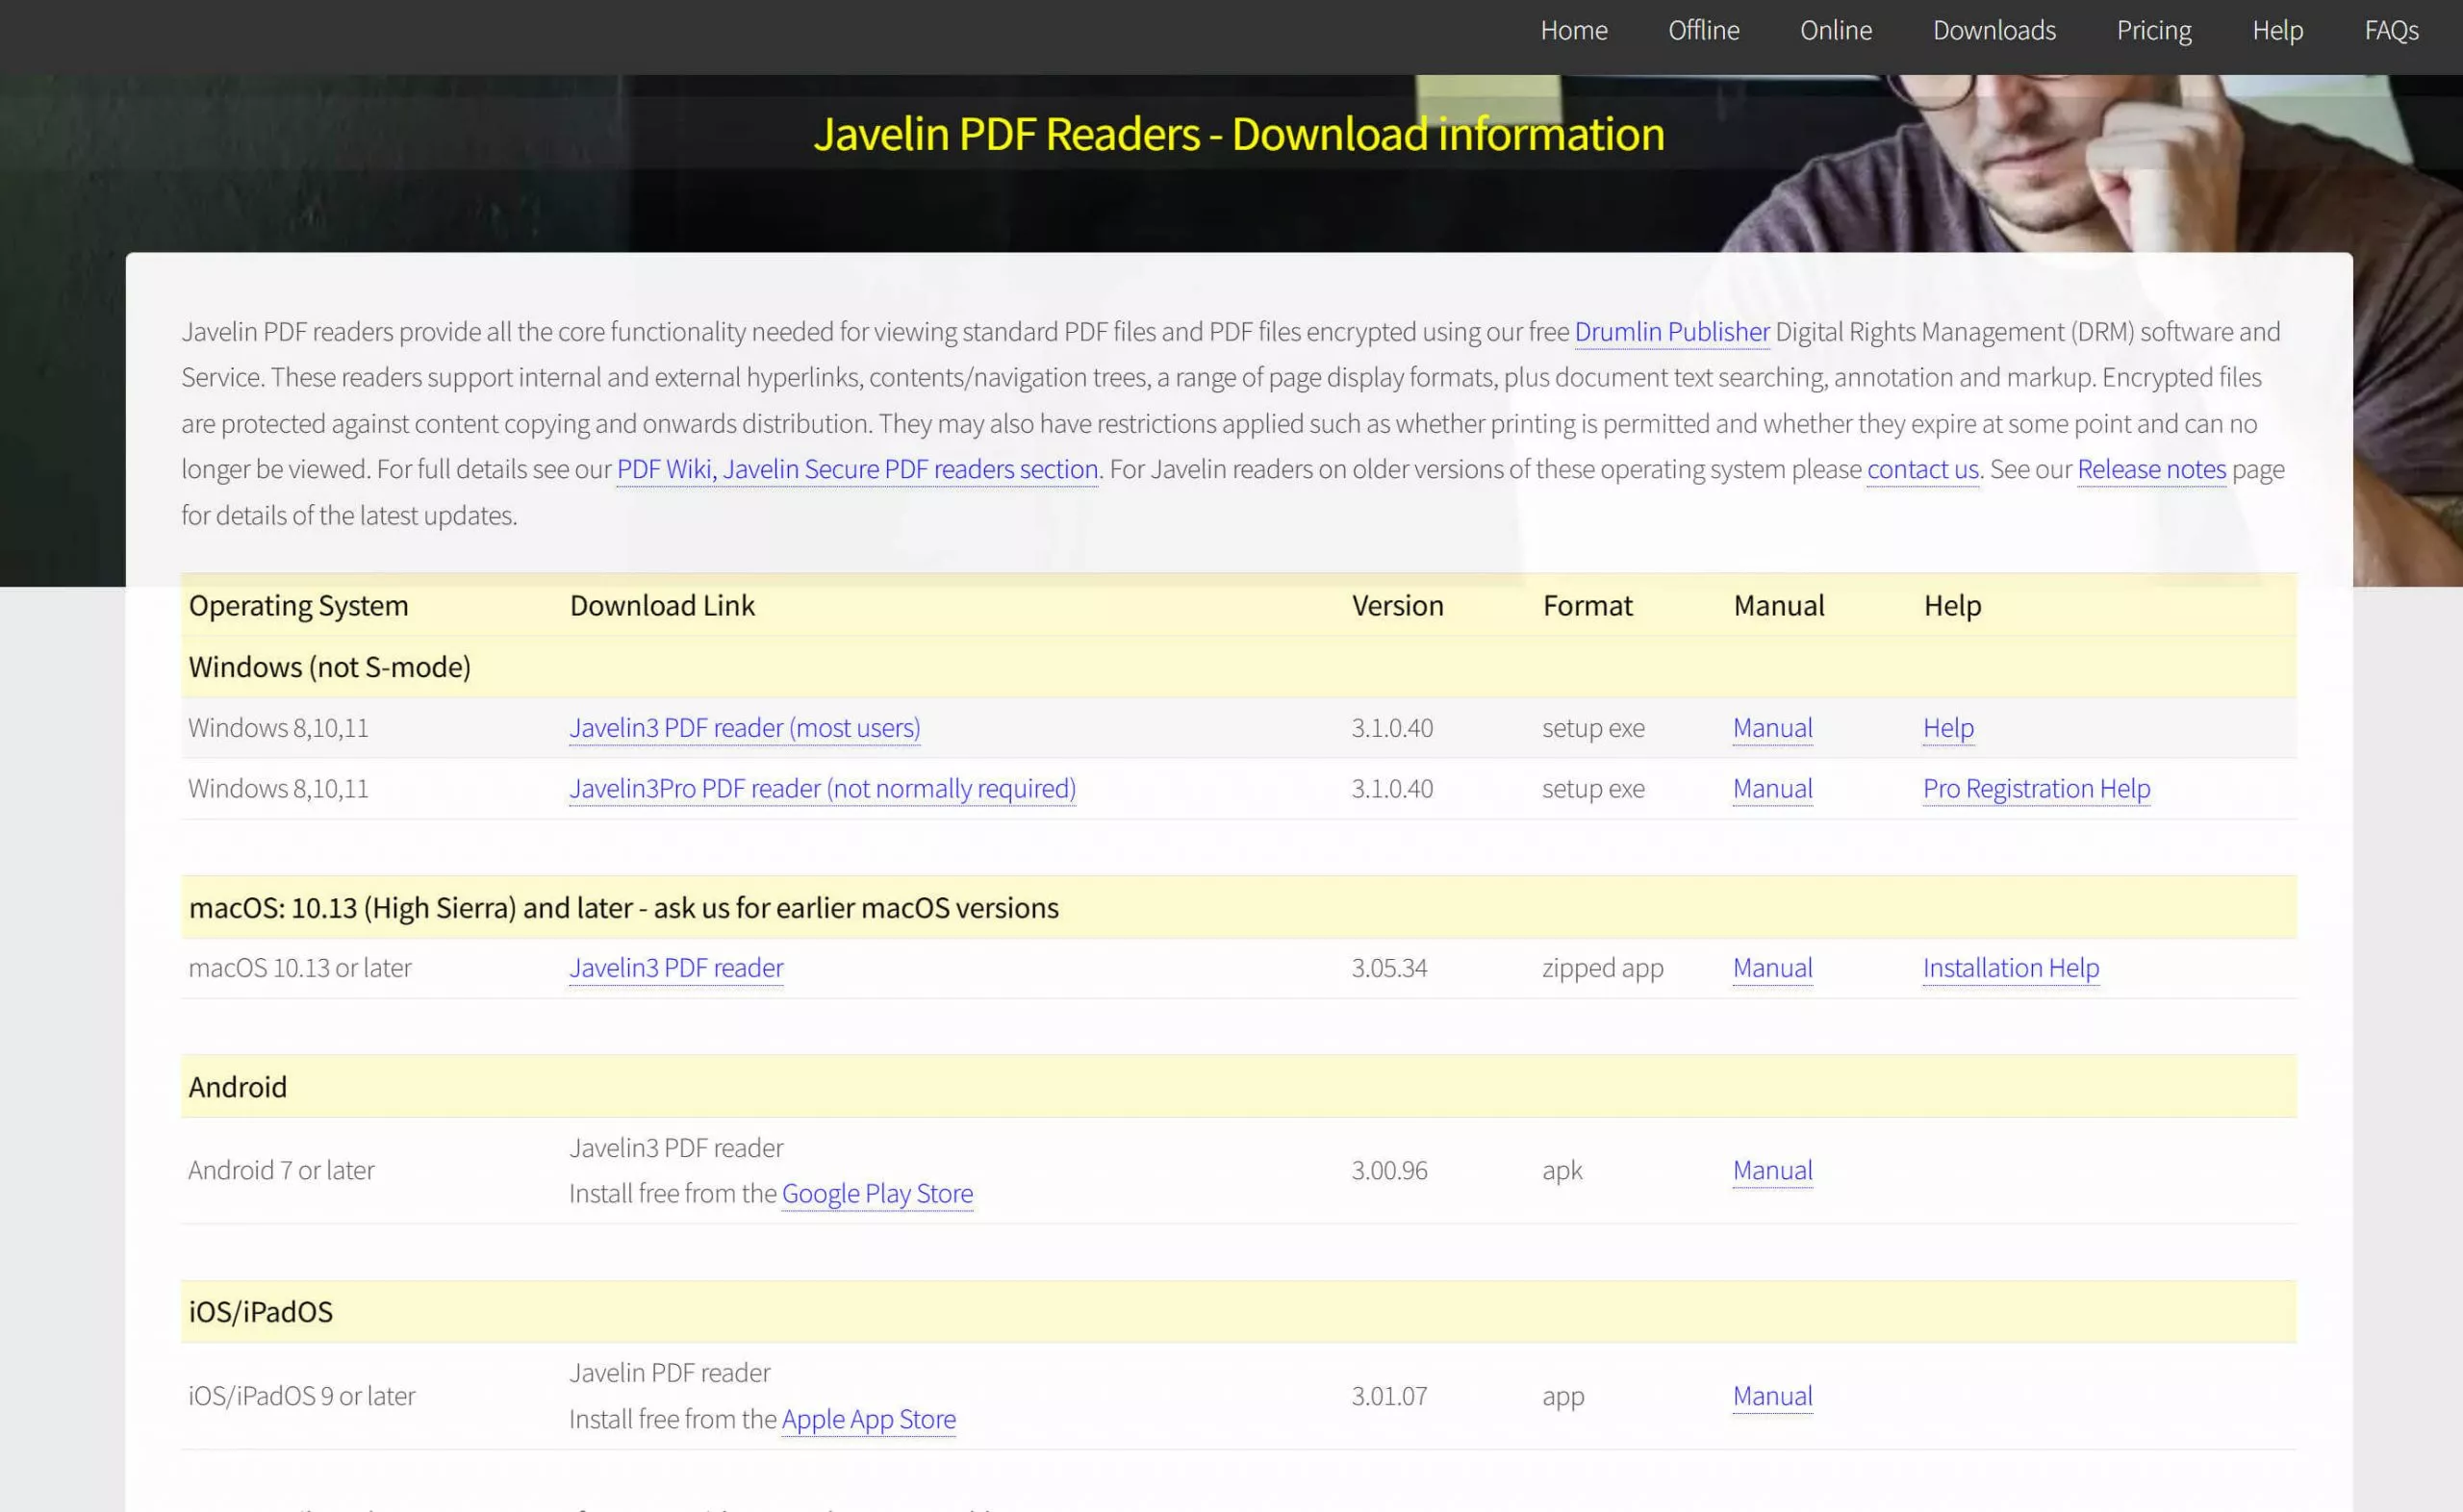Select version 3.05.34 in the macOS row
Viewport: 2463px width, 1512px height.
click(1389, 968)
